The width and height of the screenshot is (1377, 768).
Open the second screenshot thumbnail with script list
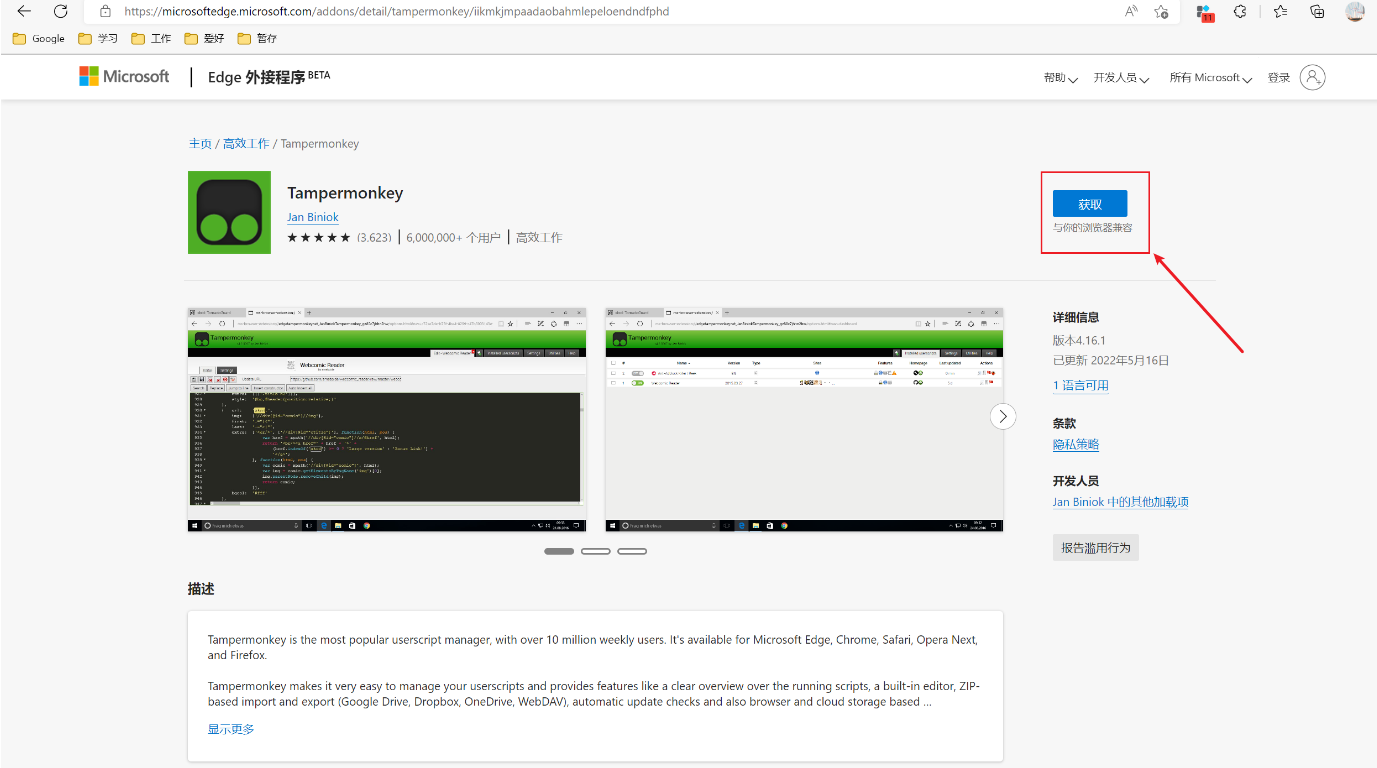(804, 419)
